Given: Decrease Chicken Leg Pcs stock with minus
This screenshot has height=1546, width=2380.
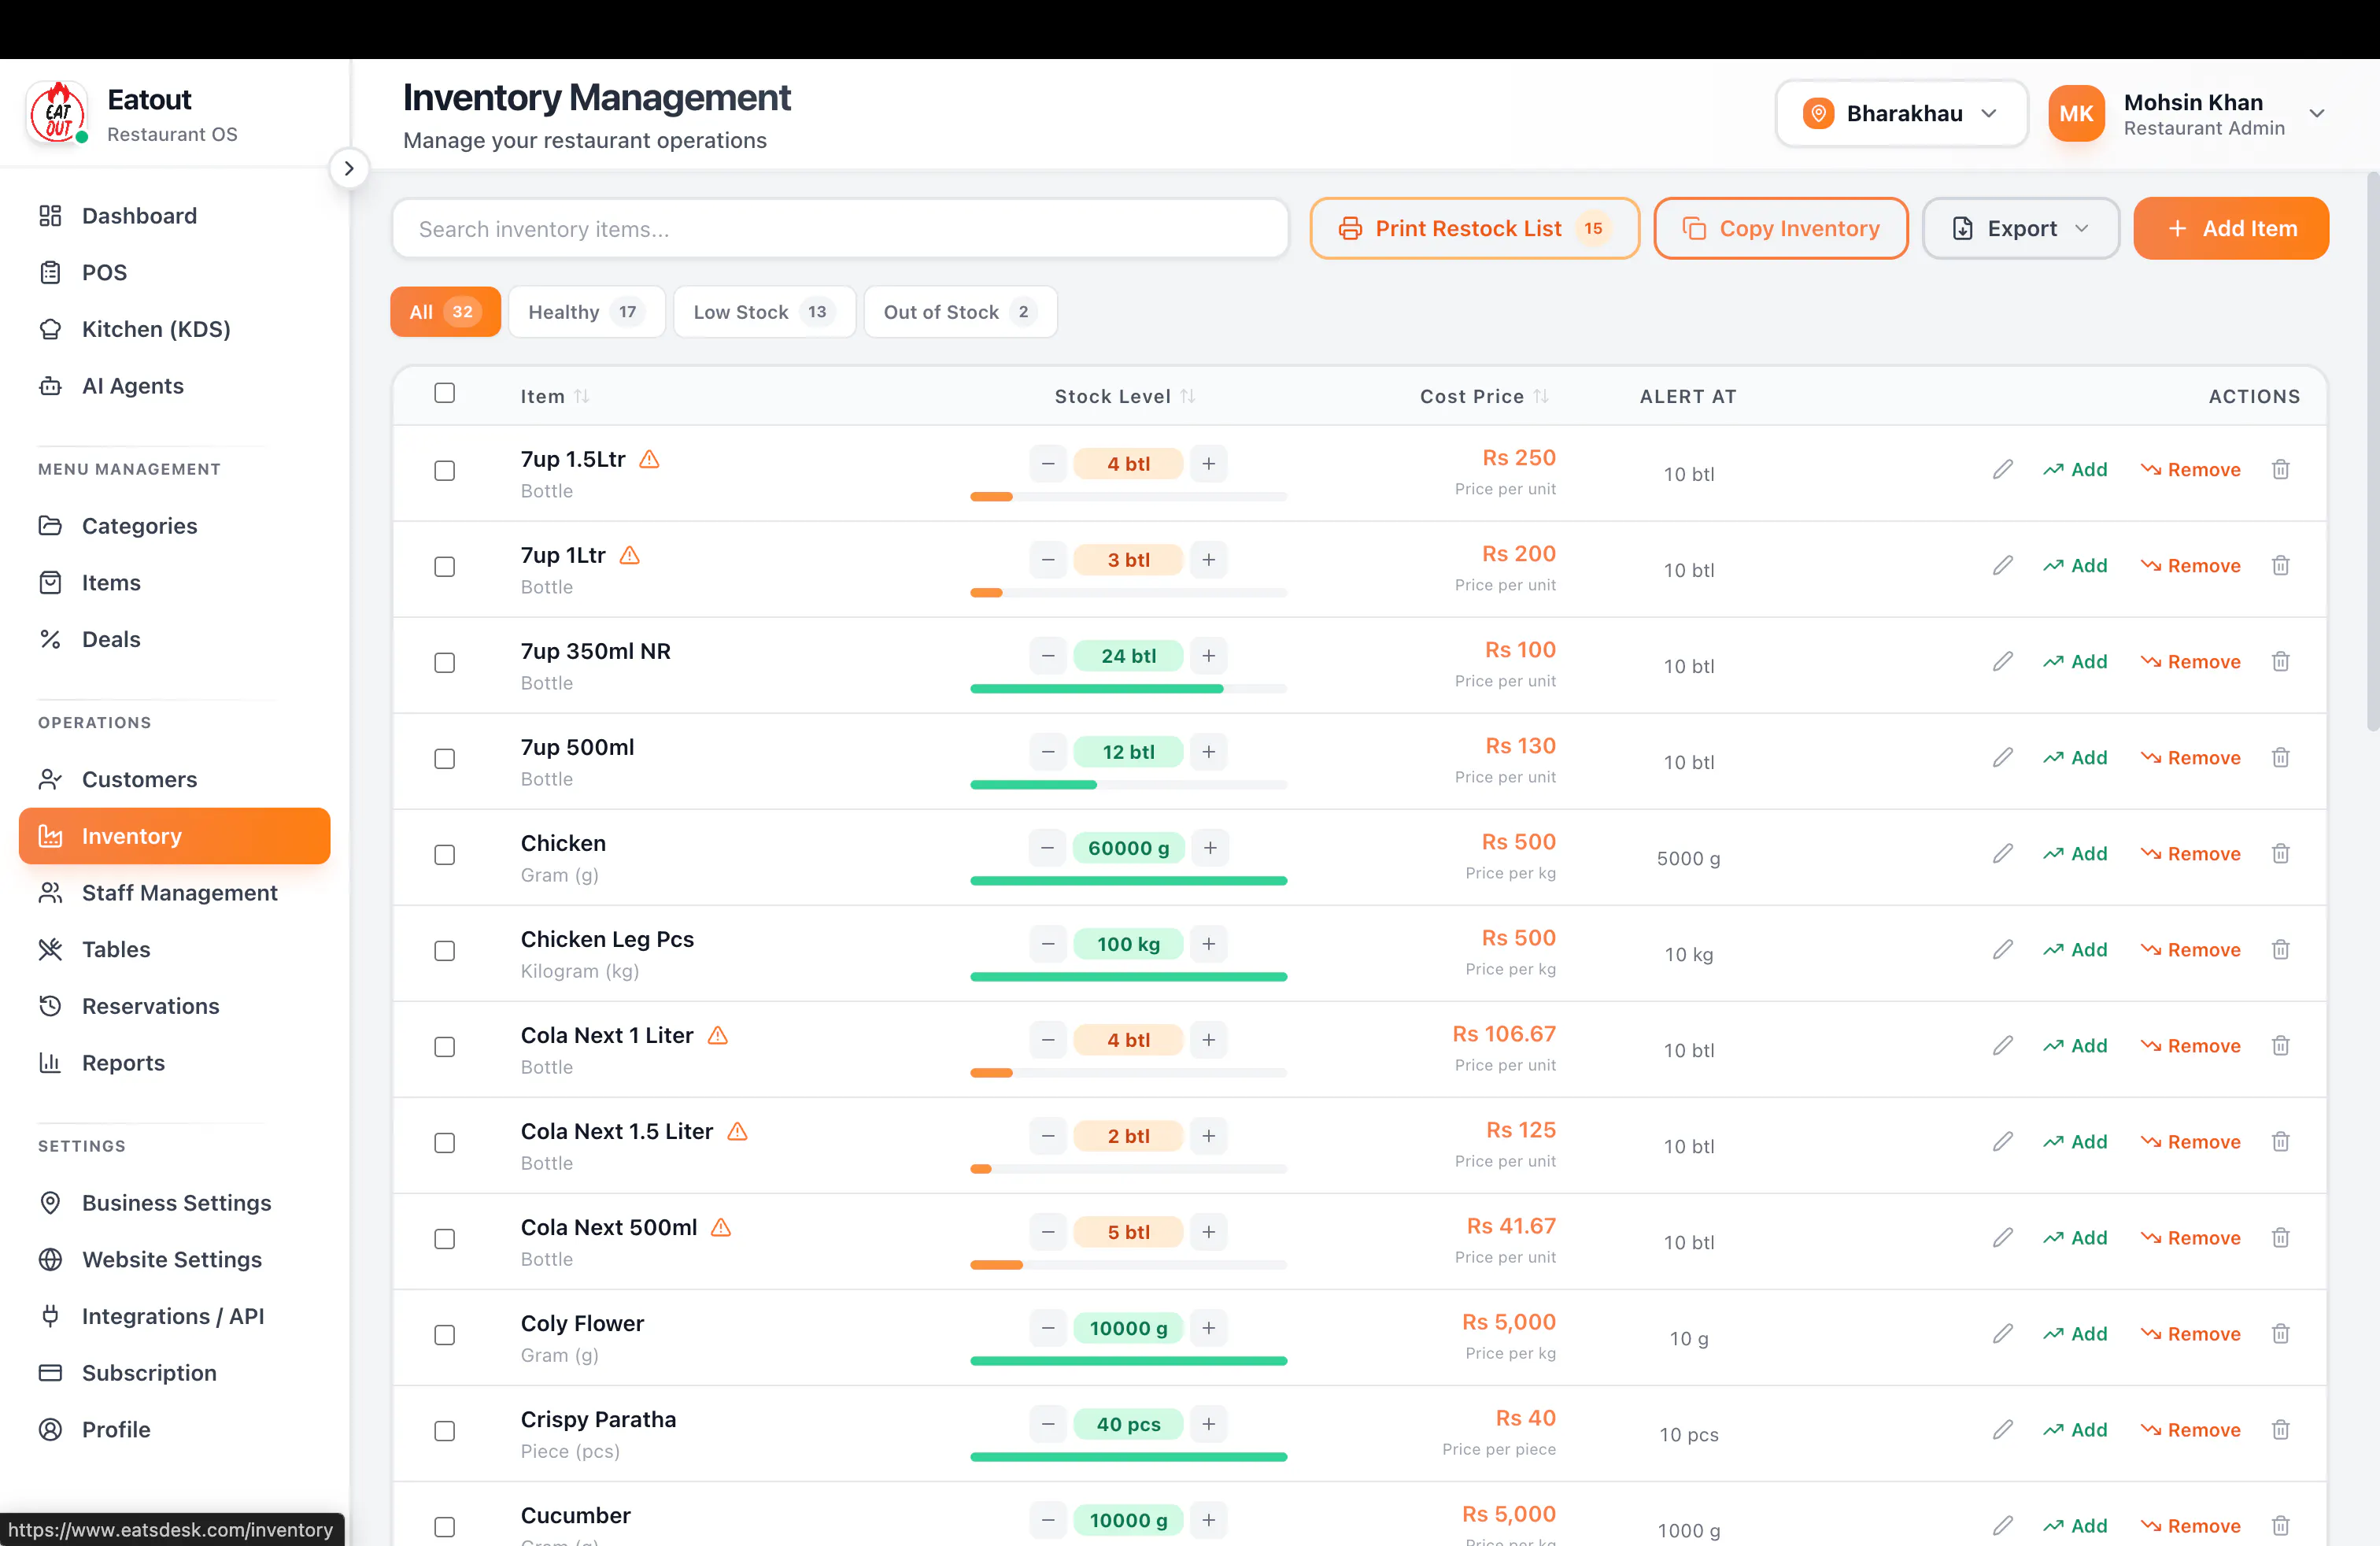Looking at the screenshot, I should point(1048,943).
